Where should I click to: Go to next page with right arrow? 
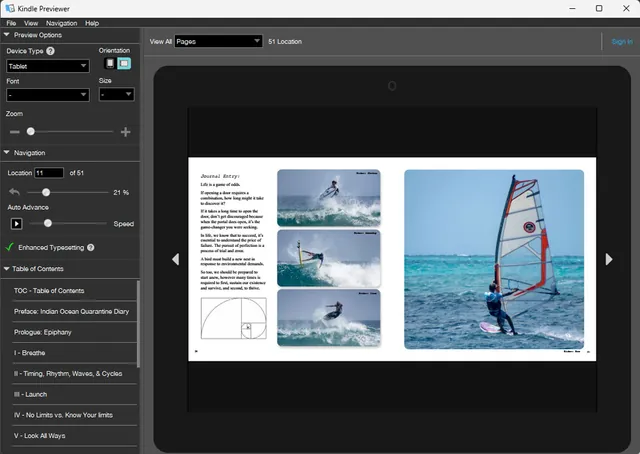[609, 259]
